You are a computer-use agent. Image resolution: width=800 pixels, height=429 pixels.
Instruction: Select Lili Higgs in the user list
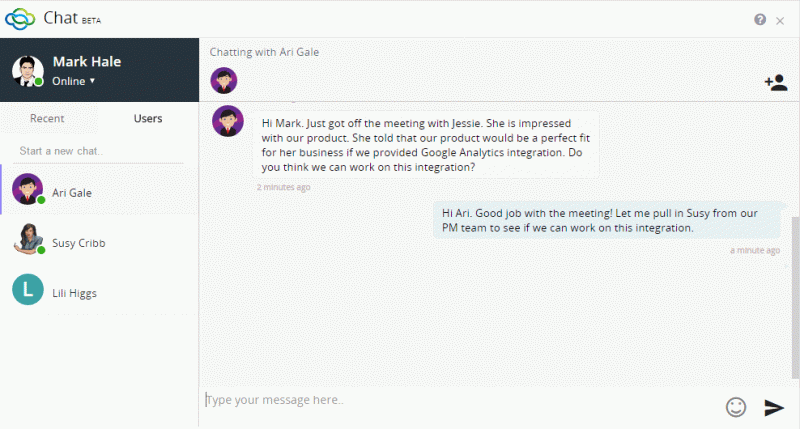pos(99,289)
